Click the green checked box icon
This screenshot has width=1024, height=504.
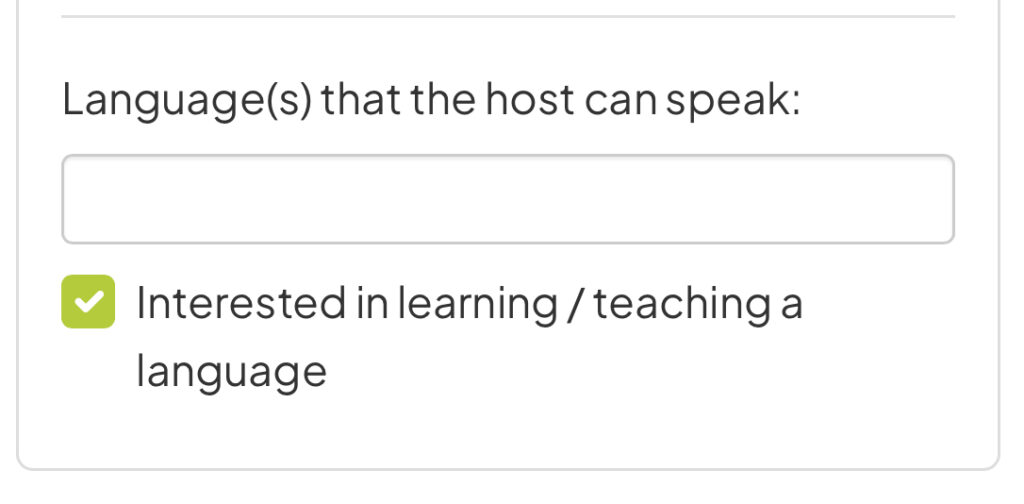(x=88, y=302)
